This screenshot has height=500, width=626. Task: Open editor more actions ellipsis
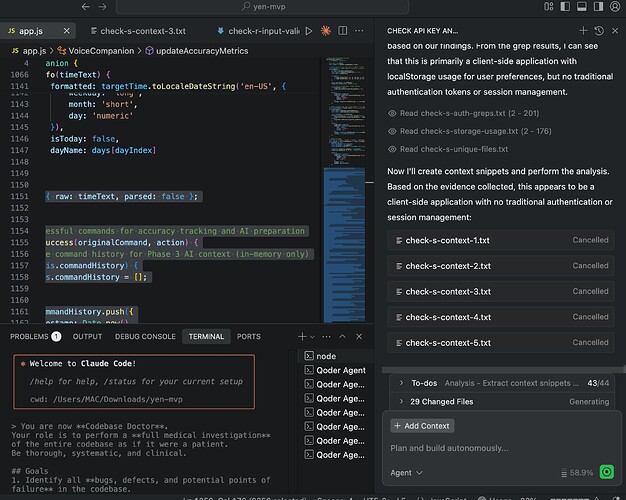point(359,31)
